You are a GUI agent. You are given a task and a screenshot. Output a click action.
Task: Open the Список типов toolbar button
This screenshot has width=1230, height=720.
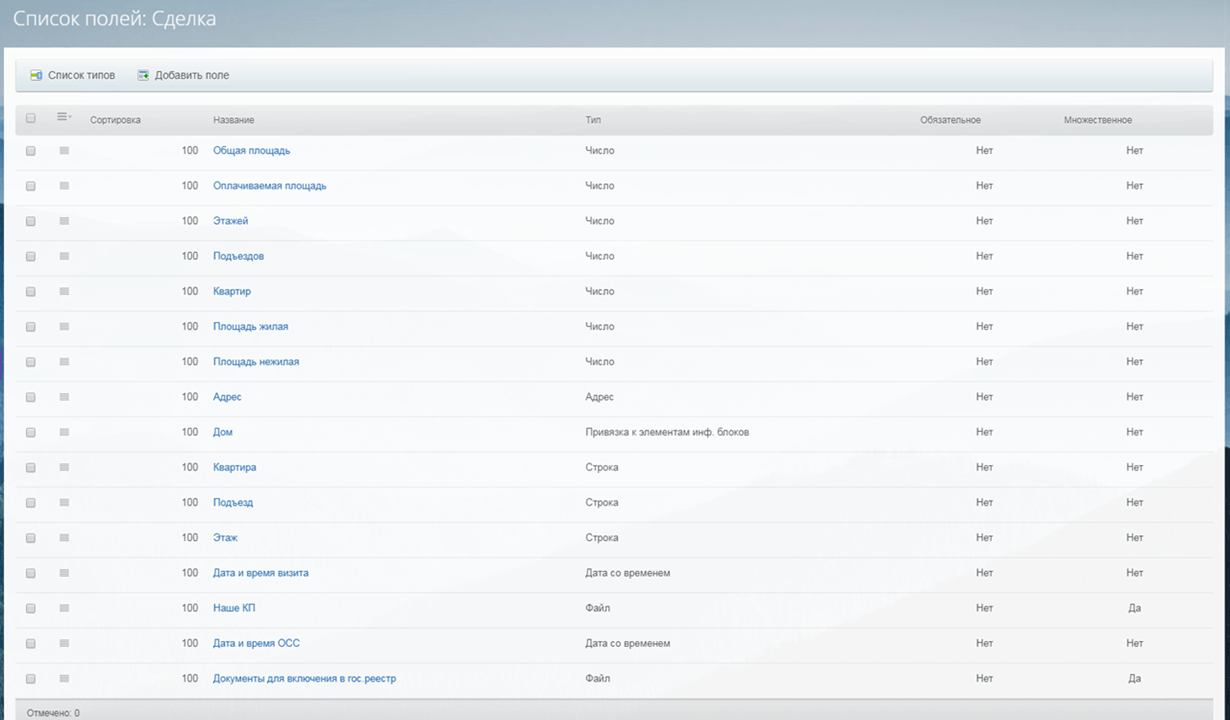pos(73,75)
